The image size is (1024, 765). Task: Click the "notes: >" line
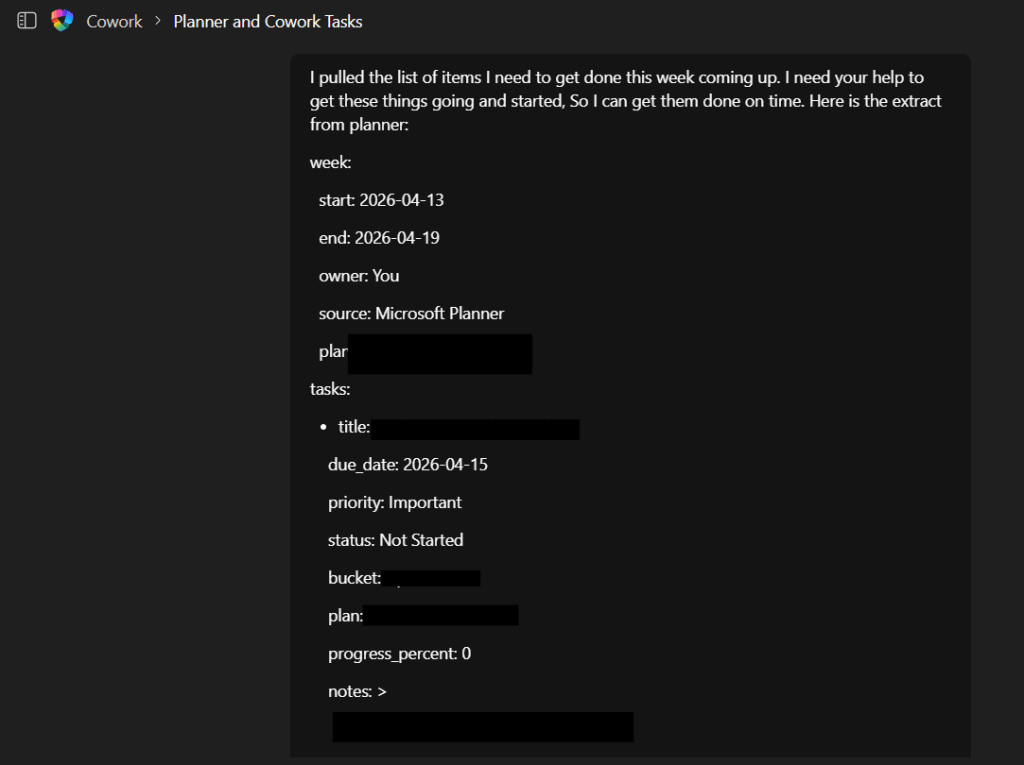(x=357, y=692)
